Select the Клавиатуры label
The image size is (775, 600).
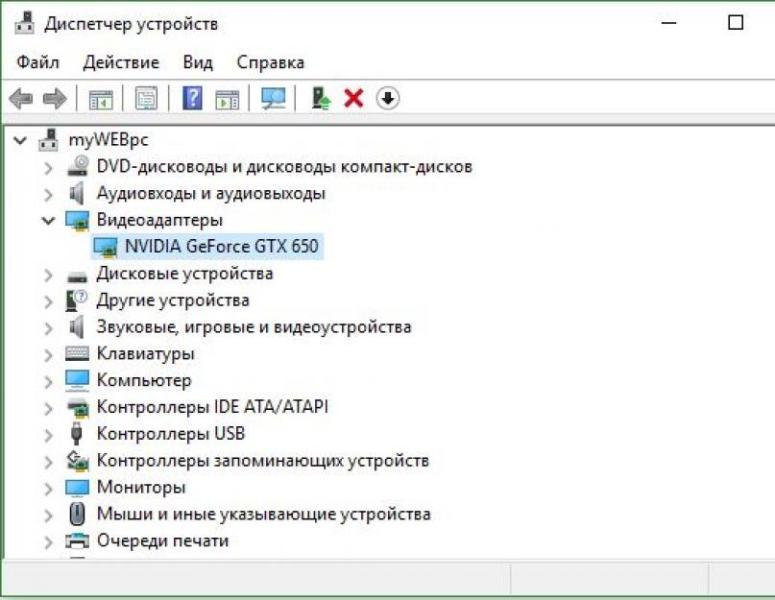pos(146,353)
